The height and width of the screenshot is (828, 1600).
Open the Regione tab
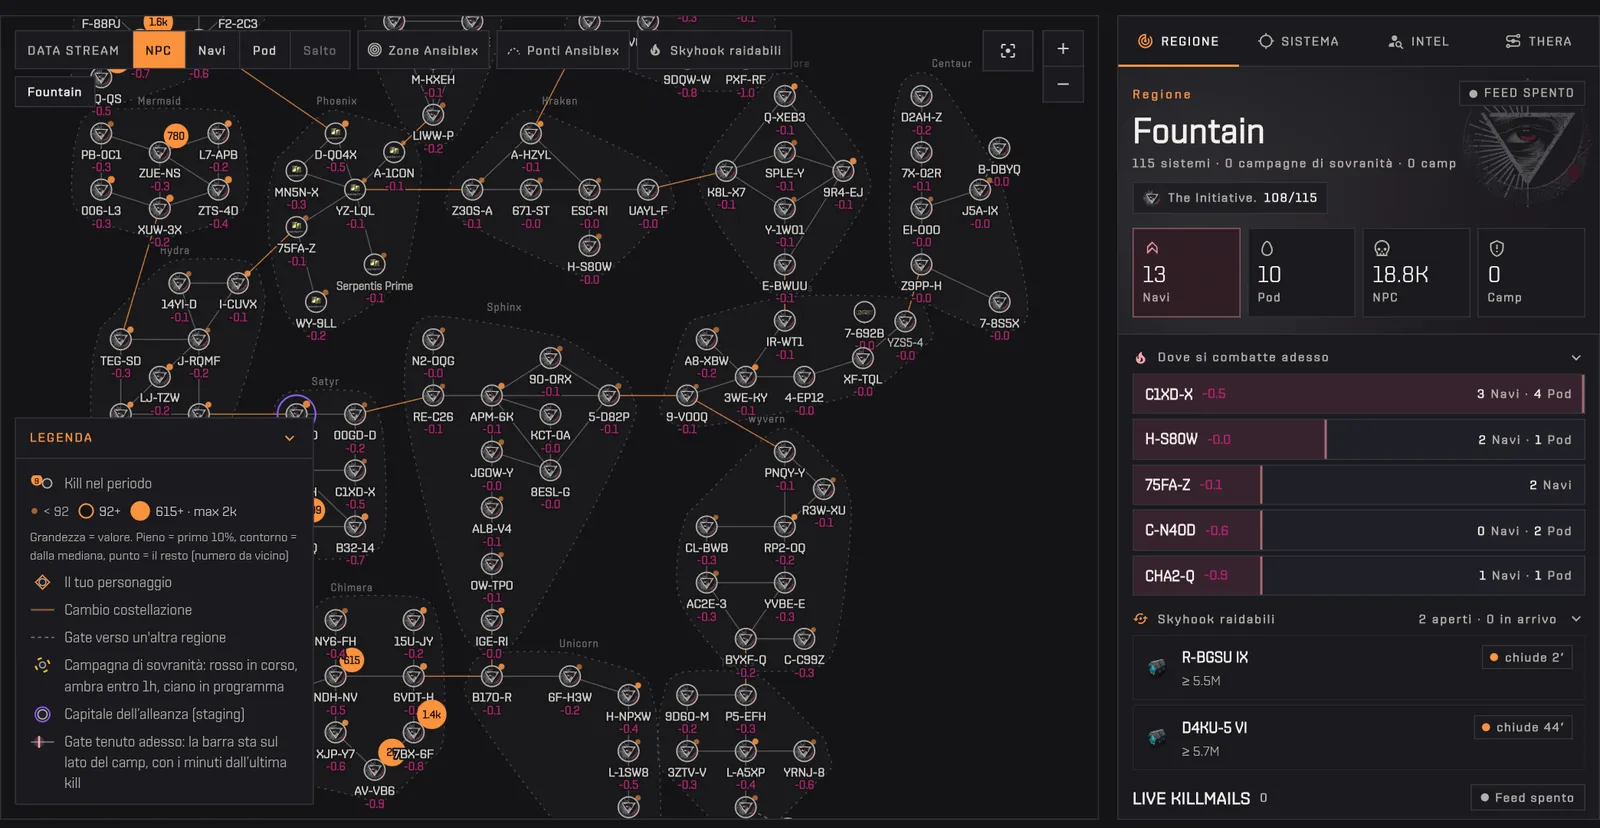1178,42
